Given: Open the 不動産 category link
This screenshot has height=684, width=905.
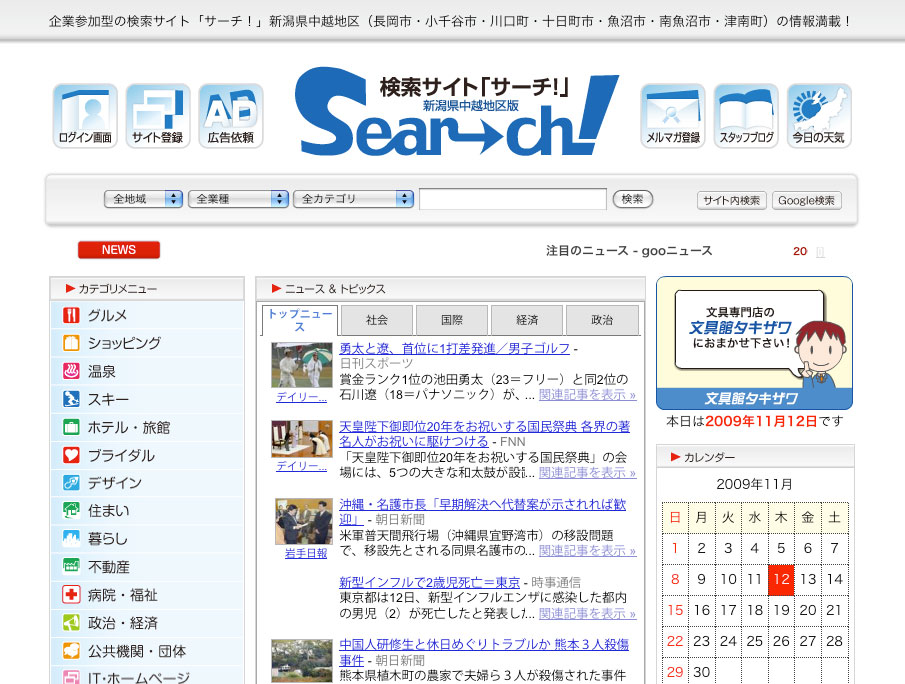Looking at the screenshot, I should (109, 567).
